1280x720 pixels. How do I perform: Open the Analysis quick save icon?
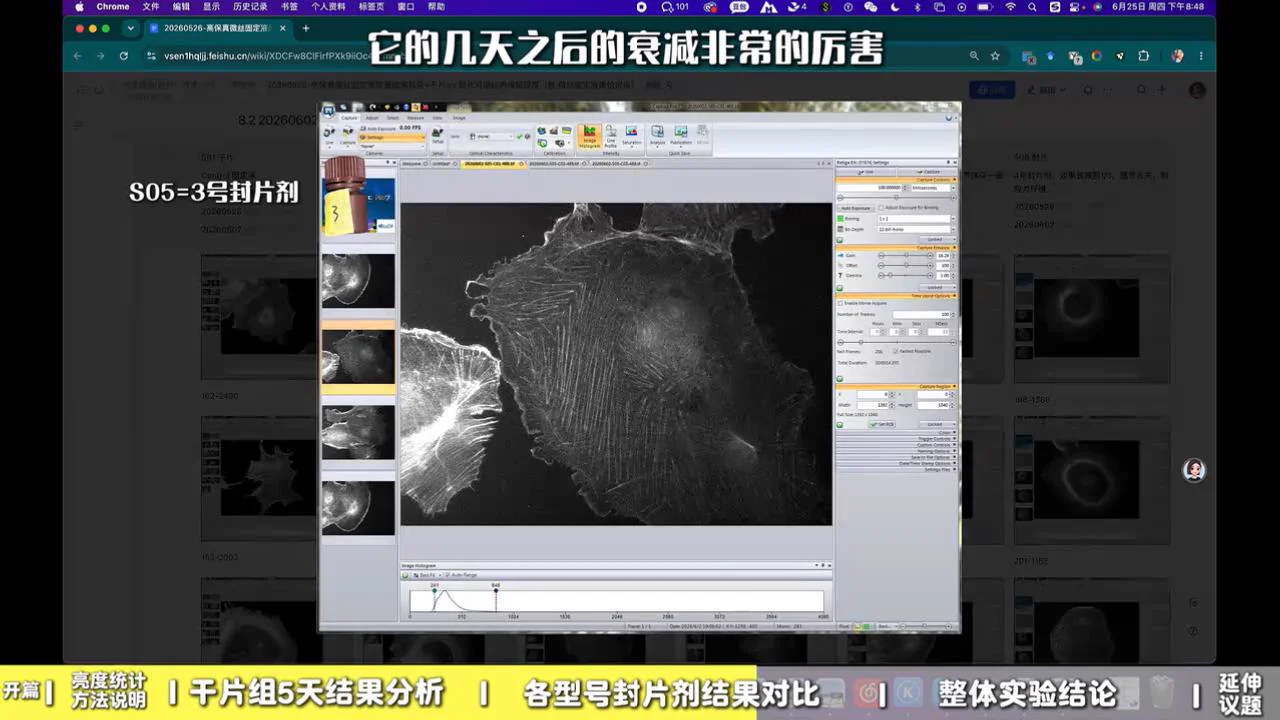[x=657, y=136]
